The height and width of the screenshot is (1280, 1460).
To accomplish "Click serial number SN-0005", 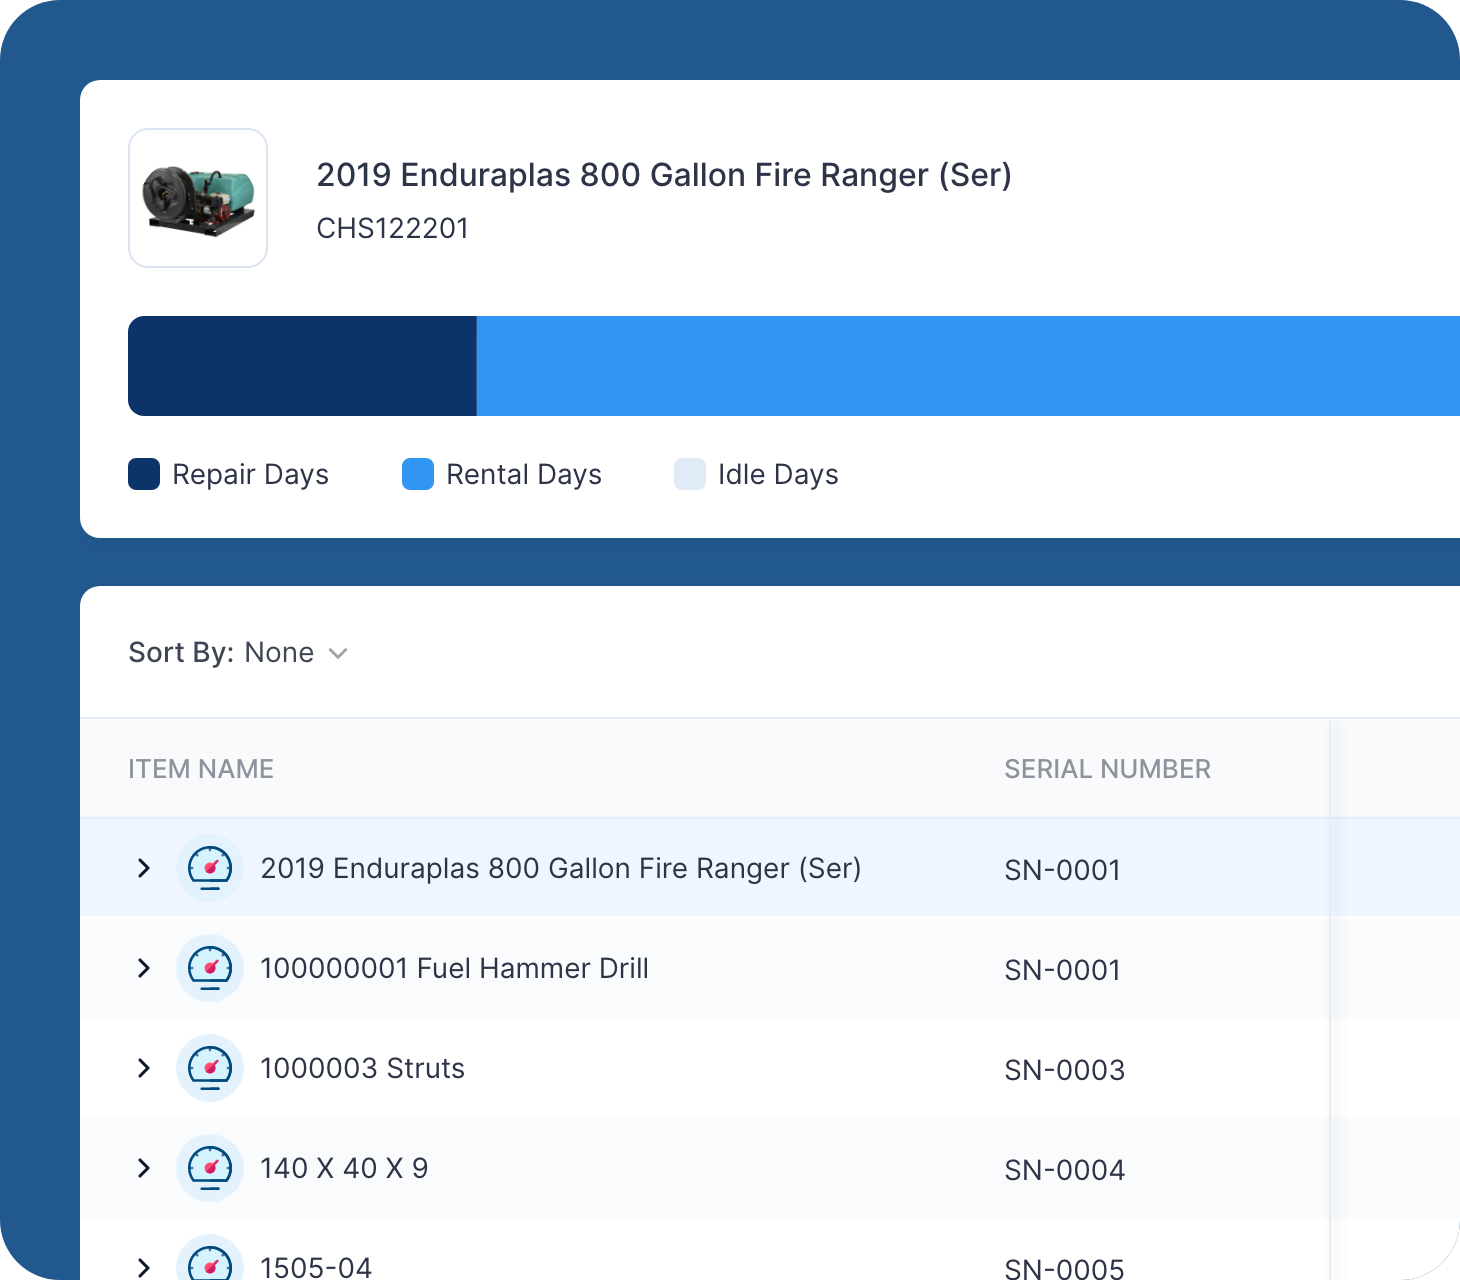I will click(1064, 1268).
